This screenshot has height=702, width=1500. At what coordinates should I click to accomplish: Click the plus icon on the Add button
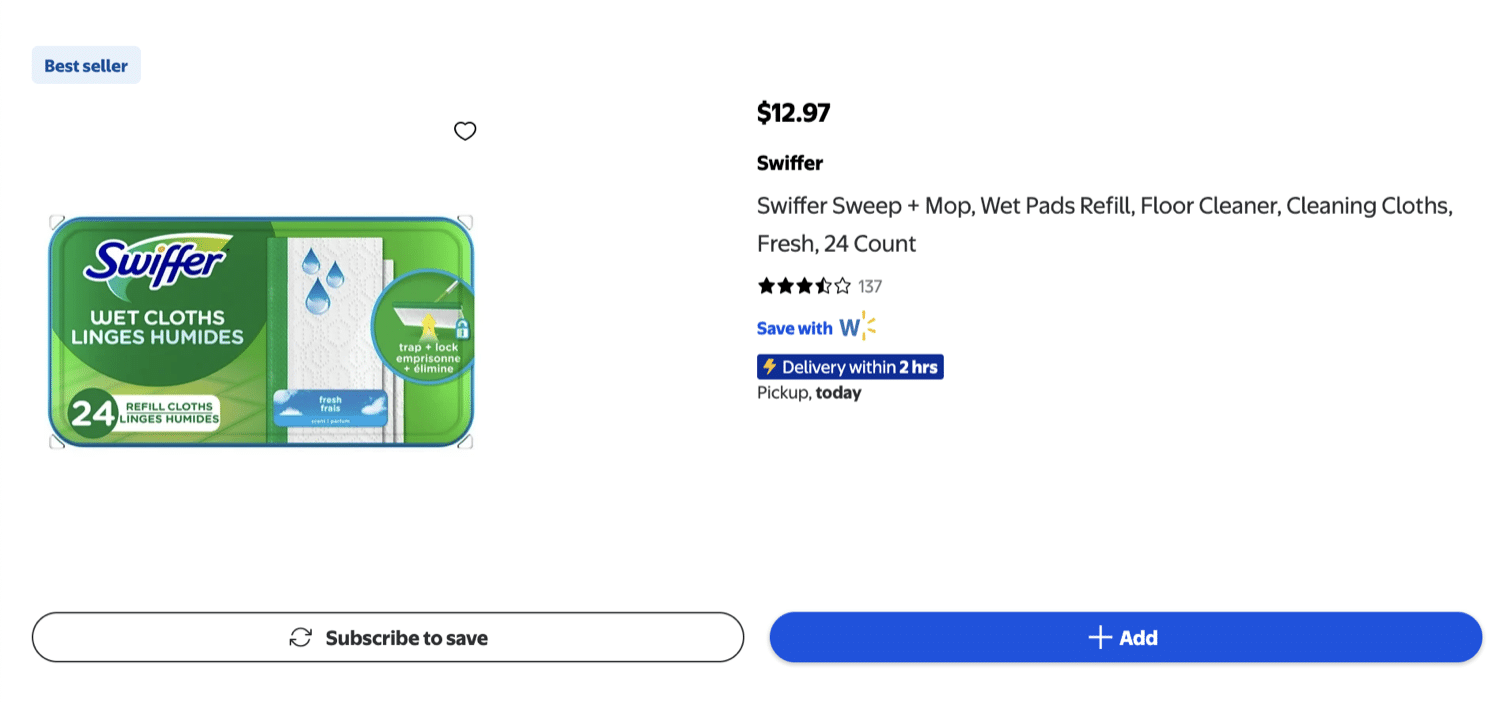[x=1099, y=638]
